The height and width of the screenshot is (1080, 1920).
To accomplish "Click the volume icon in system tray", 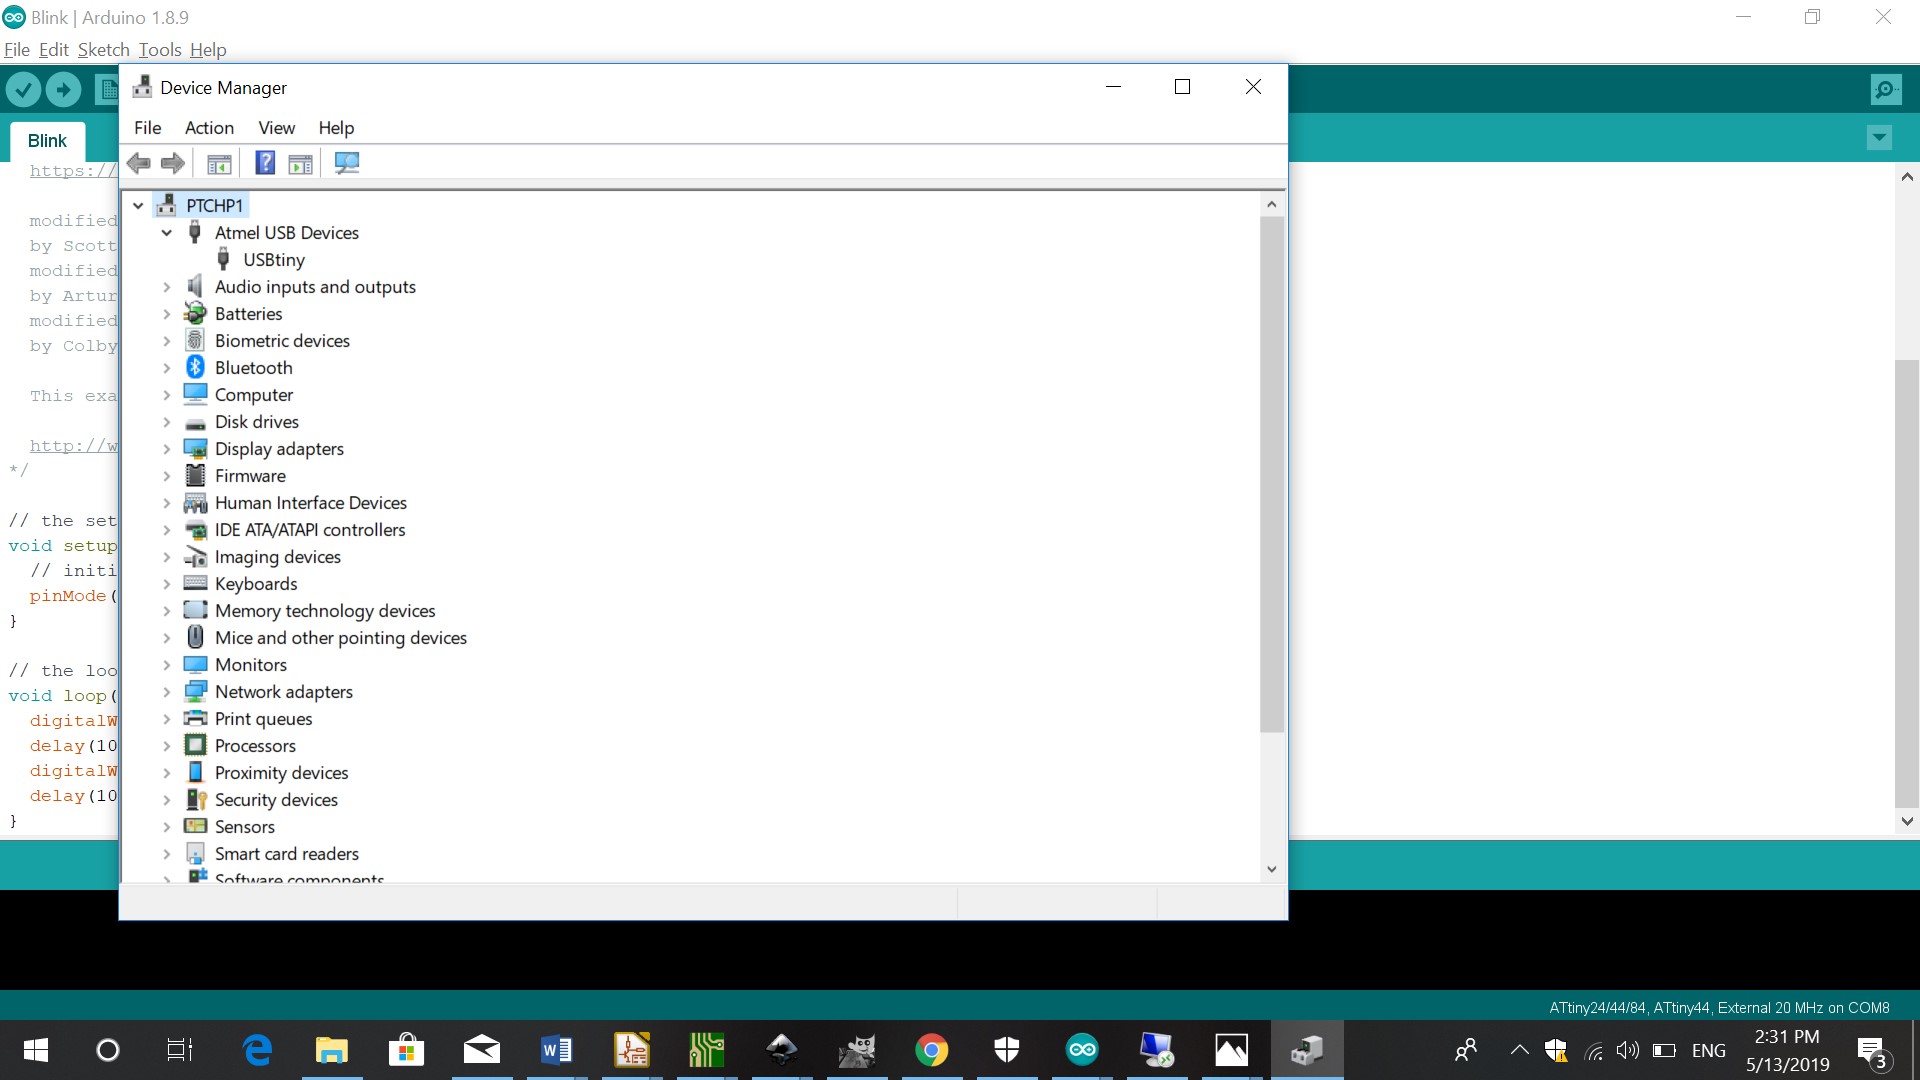I will 1627,1050.
